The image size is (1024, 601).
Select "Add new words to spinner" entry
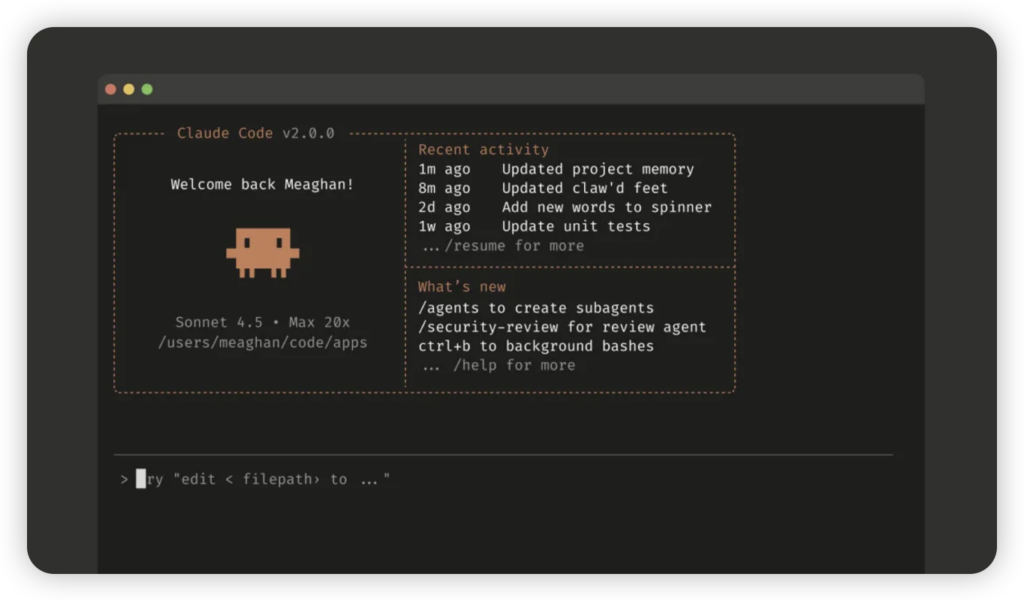(x=606, y=207)
